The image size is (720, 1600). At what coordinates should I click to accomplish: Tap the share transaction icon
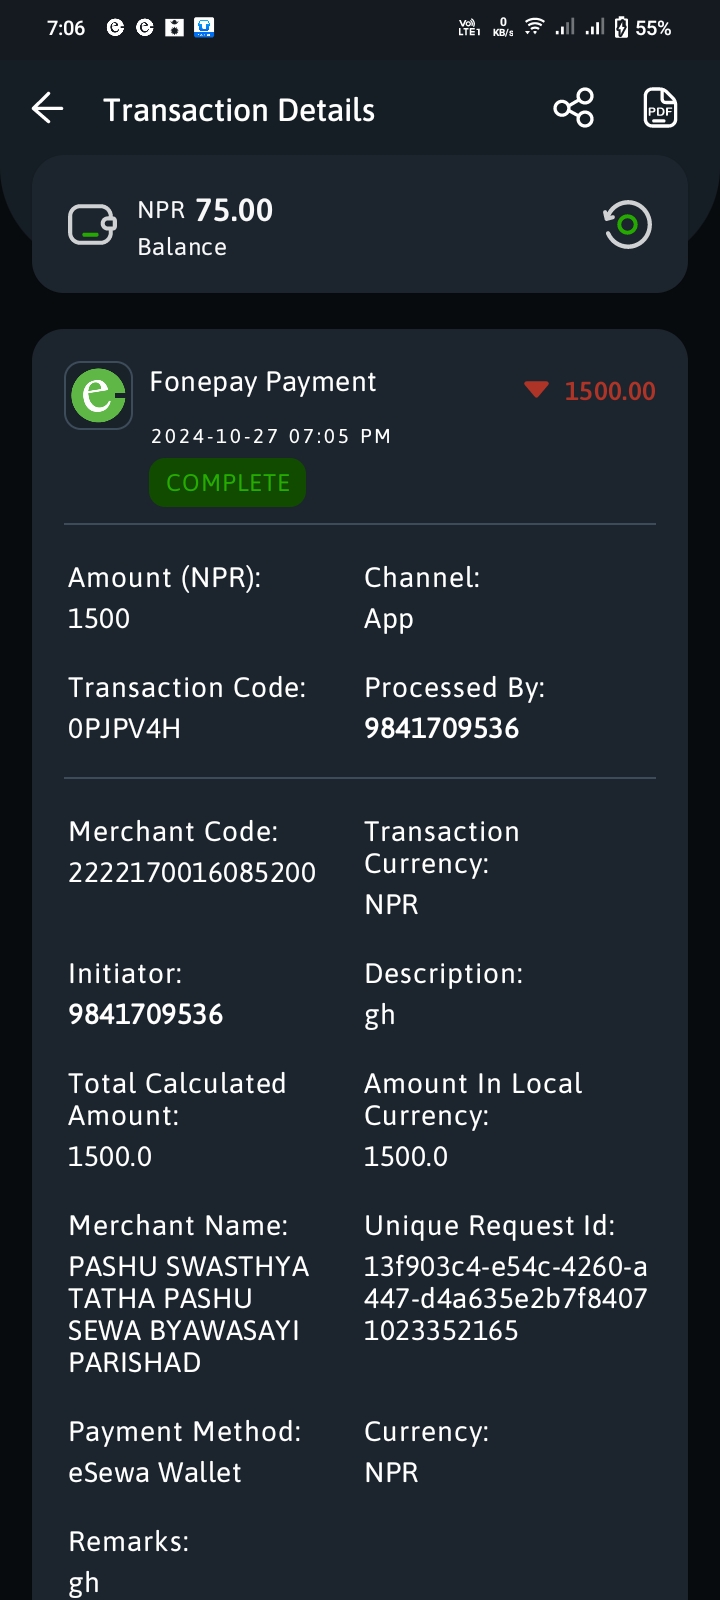pos(574,108)
